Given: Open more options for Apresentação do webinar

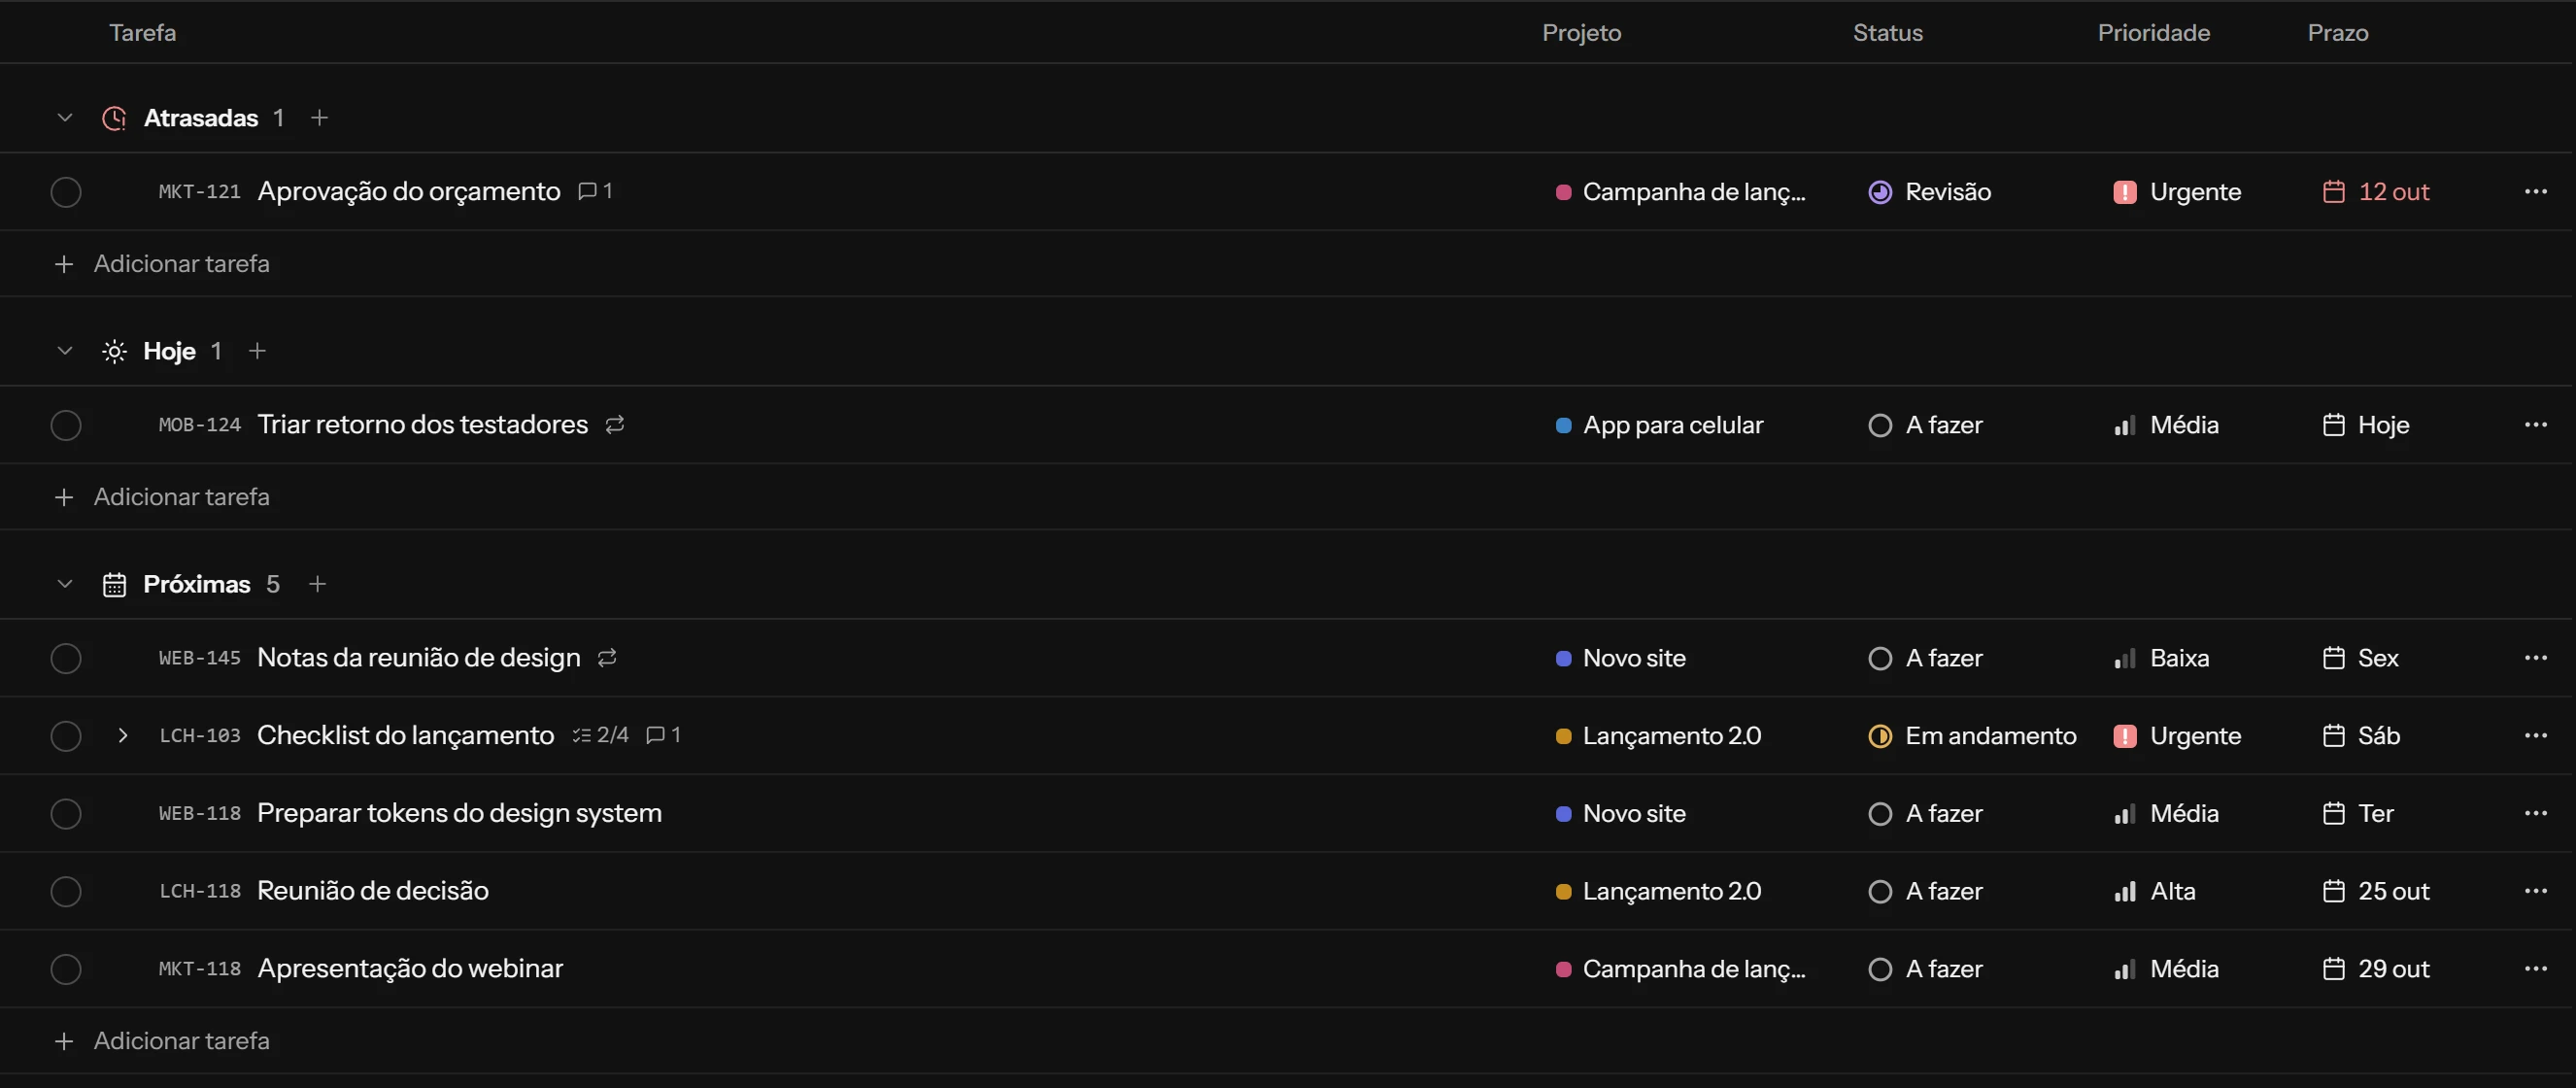Looking at the screenshot, I should click(x=2535, y=968).
